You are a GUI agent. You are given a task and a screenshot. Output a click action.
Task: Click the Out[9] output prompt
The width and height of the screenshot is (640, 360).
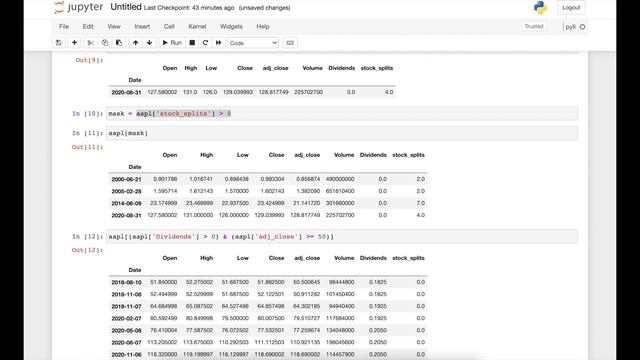(89, 60)
